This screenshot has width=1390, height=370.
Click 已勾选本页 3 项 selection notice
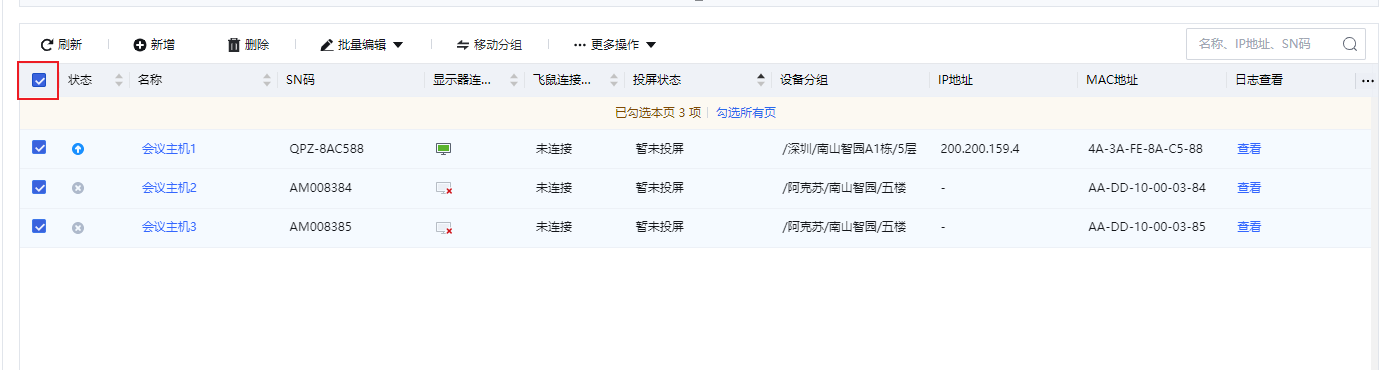pyautogui.click(x=658, y=113)
